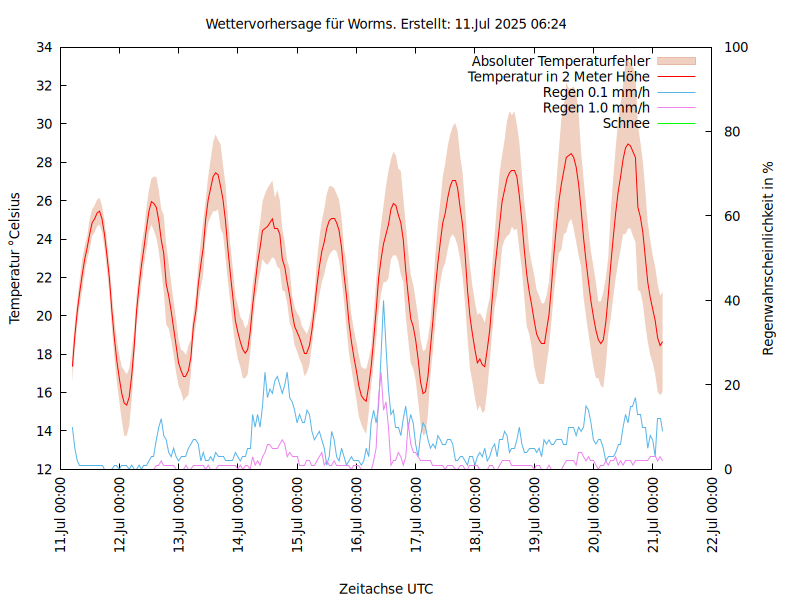Click the 'Regen 1.0 mm/h' legend label
Viewport: 800px width, 600px height.
596,108
